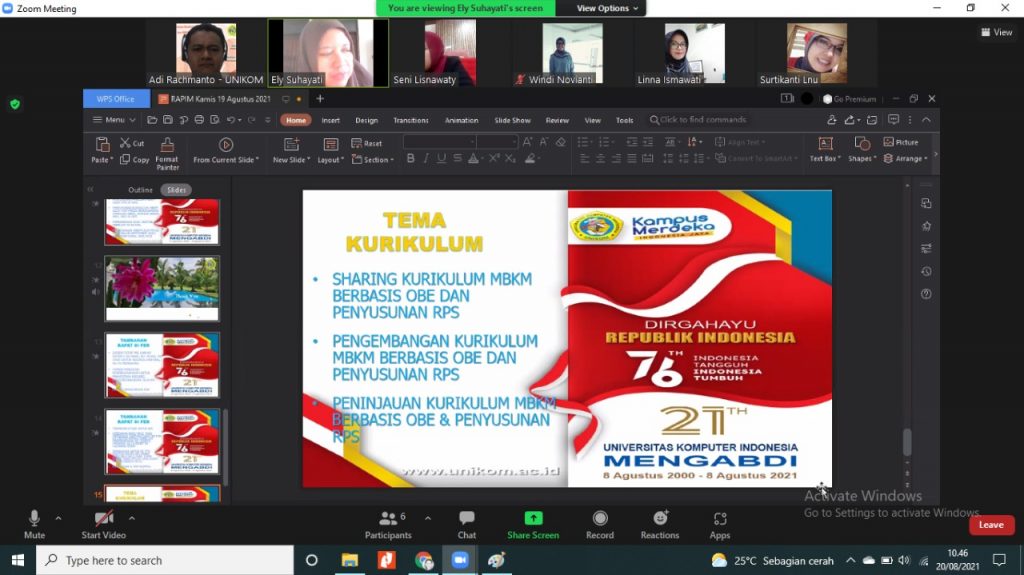
Task: Start slideshow From Current Slide icon
Action: coord(226,144)
